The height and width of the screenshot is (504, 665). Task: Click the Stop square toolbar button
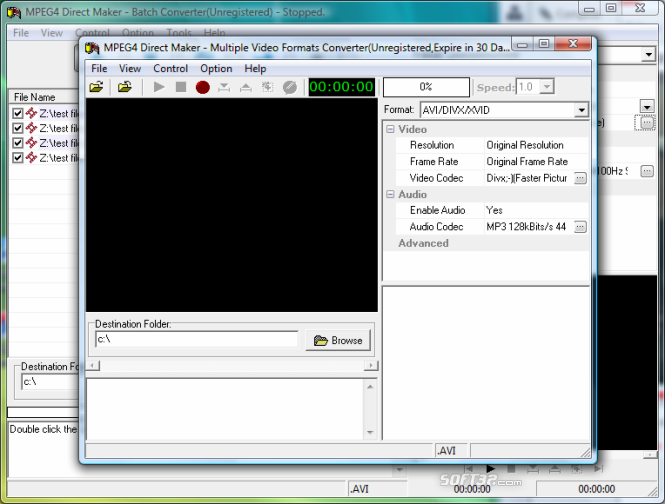[181, 87]
